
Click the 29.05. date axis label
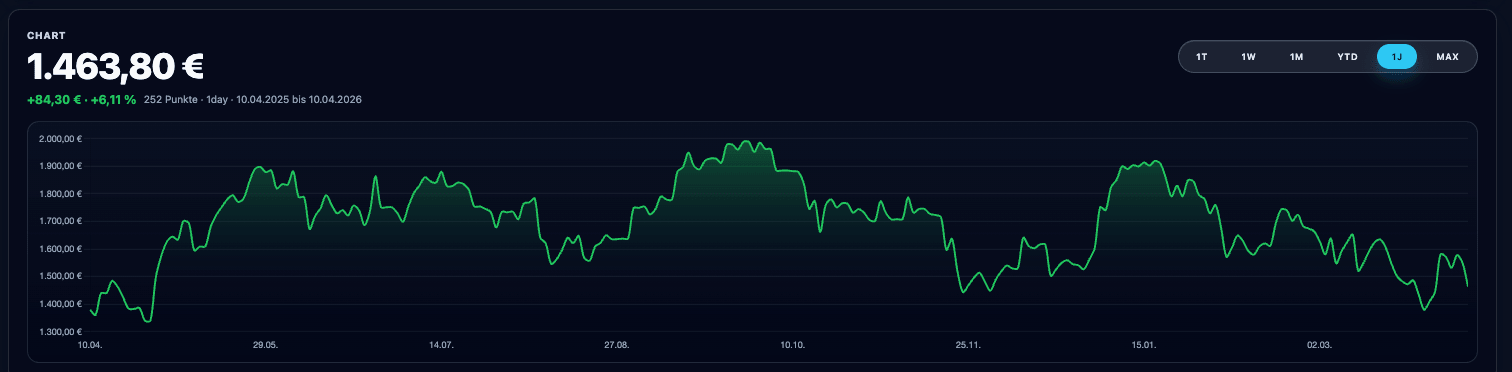click(x=265, y=345)
